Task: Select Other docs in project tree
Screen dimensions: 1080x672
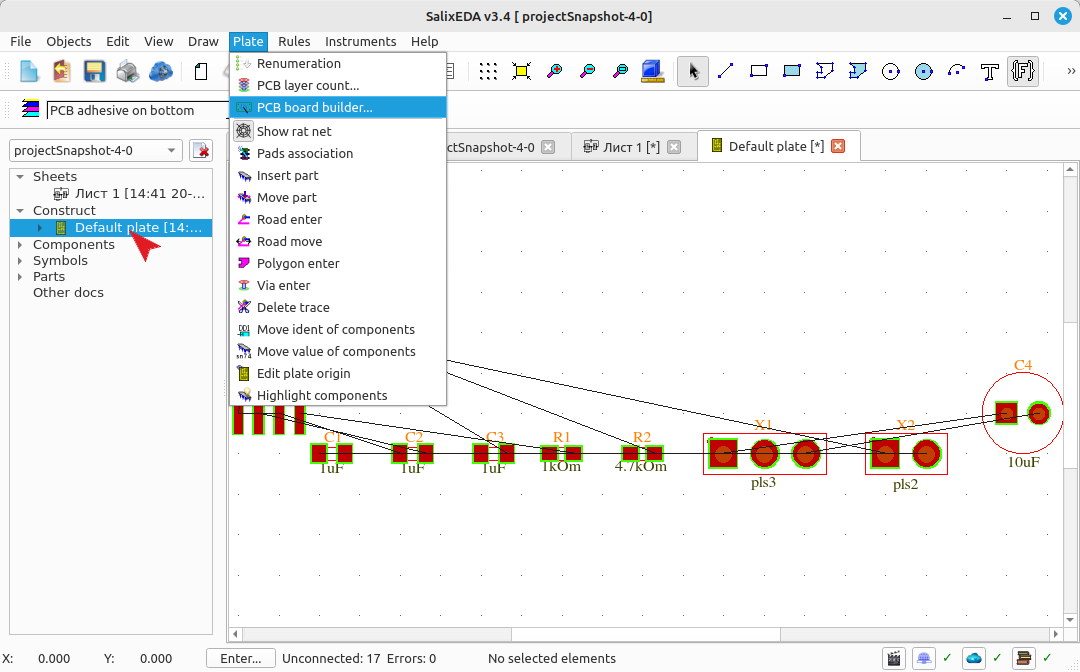Action: click(68, 293)
